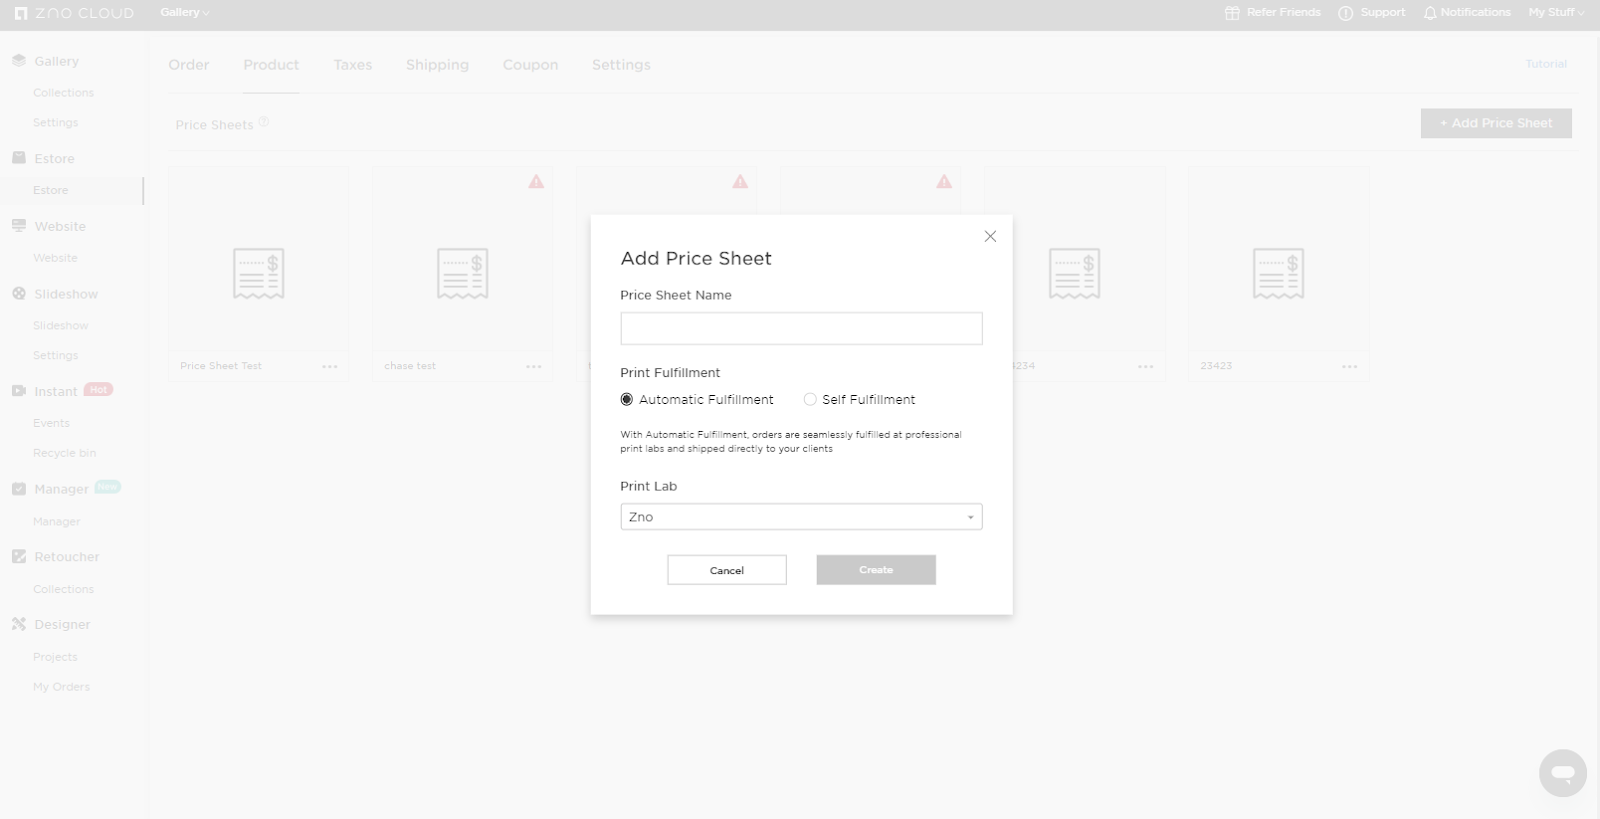Close the Add Price Sheet dialog

click(x=990, y=237)
